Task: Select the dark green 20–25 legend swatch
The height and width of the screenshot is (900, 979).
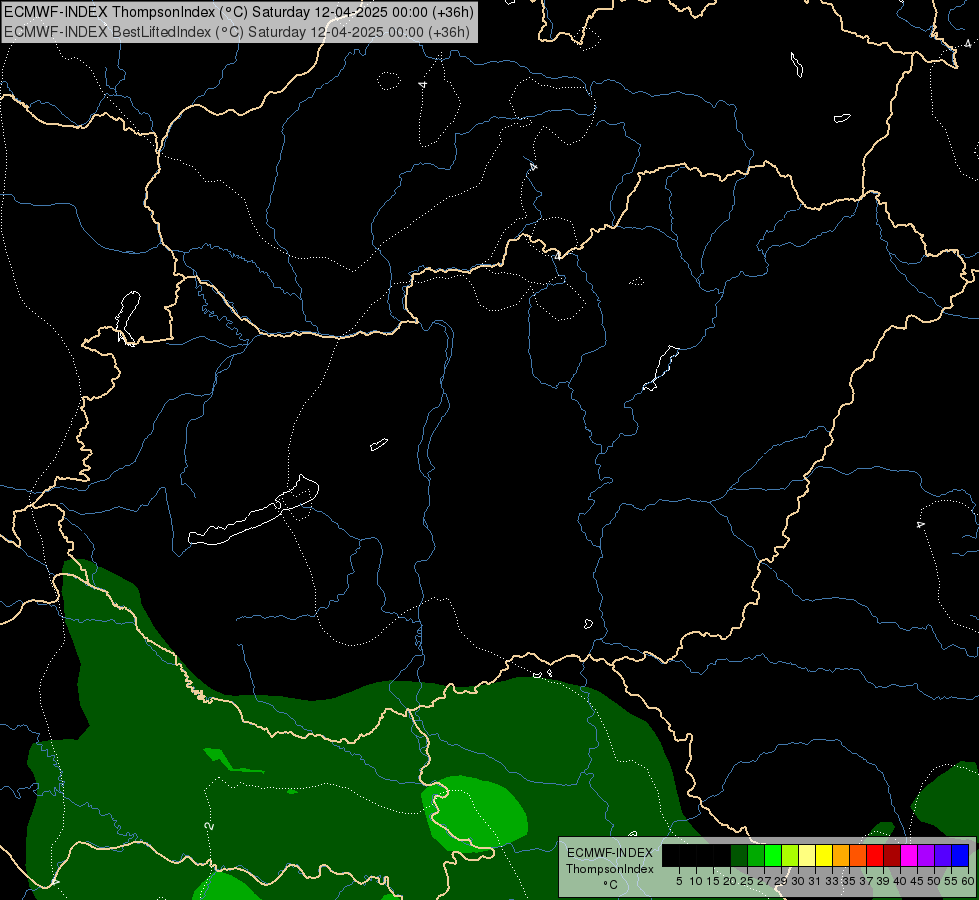Action: pyautogui.click(x=739, y=855)
